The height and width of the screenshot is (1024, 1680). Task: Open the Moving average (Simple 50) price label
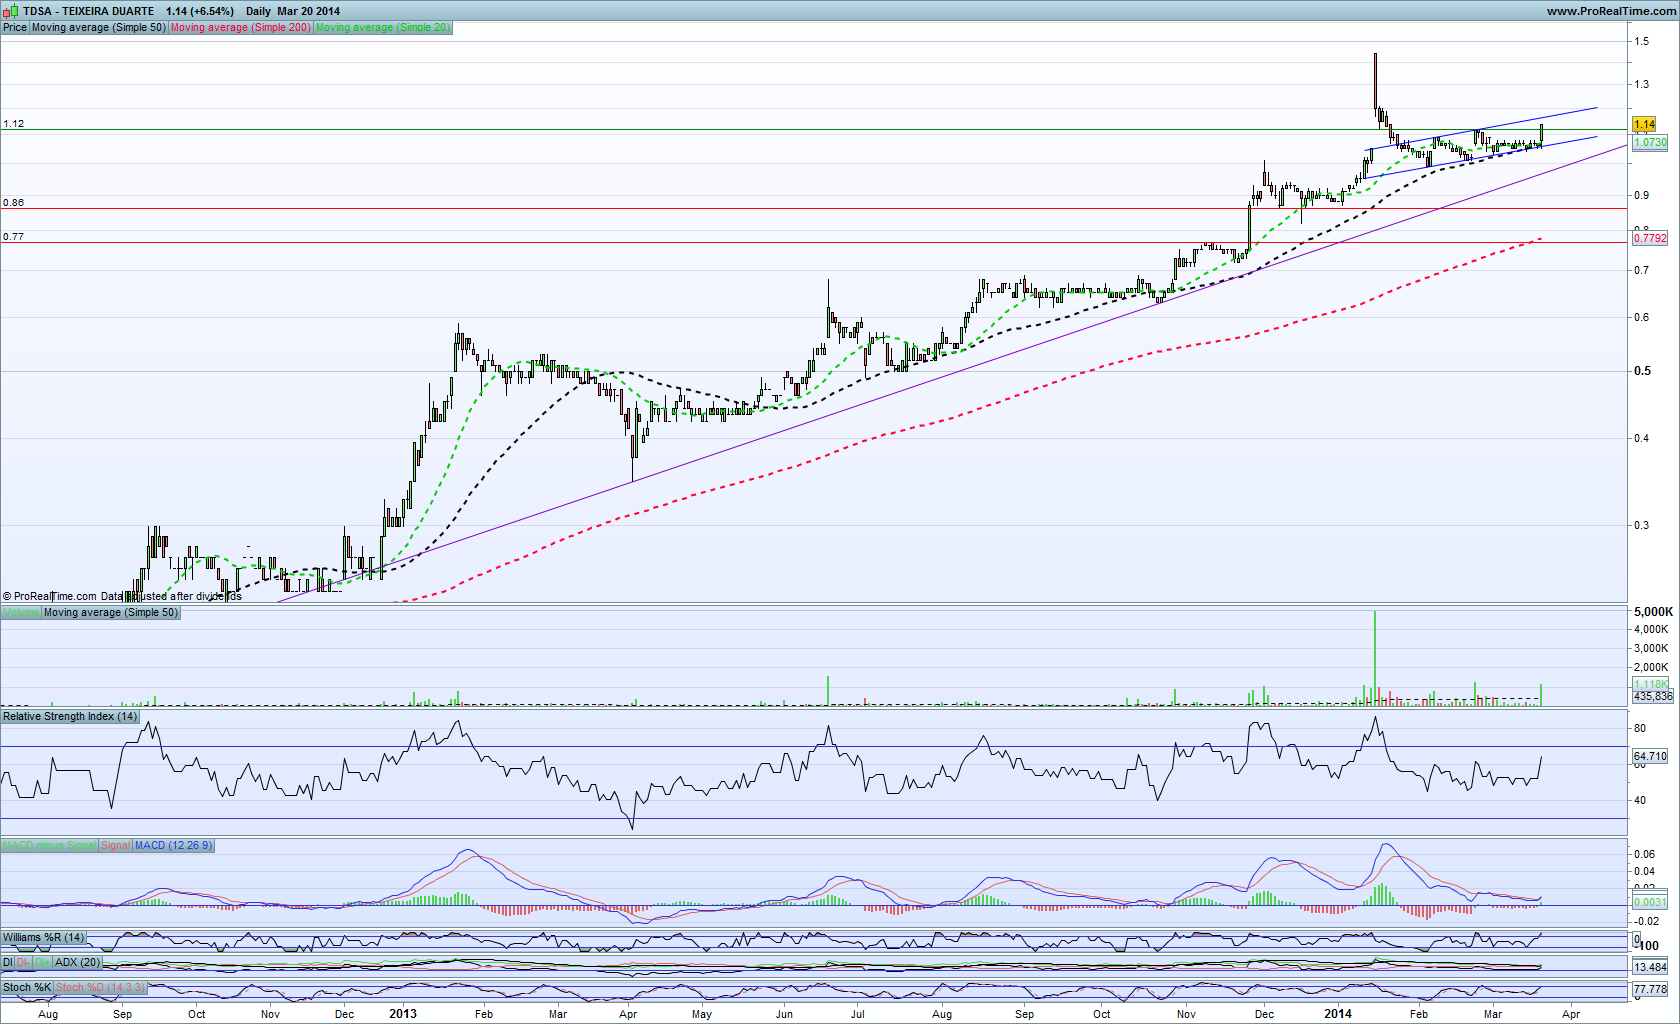point(99,28)
